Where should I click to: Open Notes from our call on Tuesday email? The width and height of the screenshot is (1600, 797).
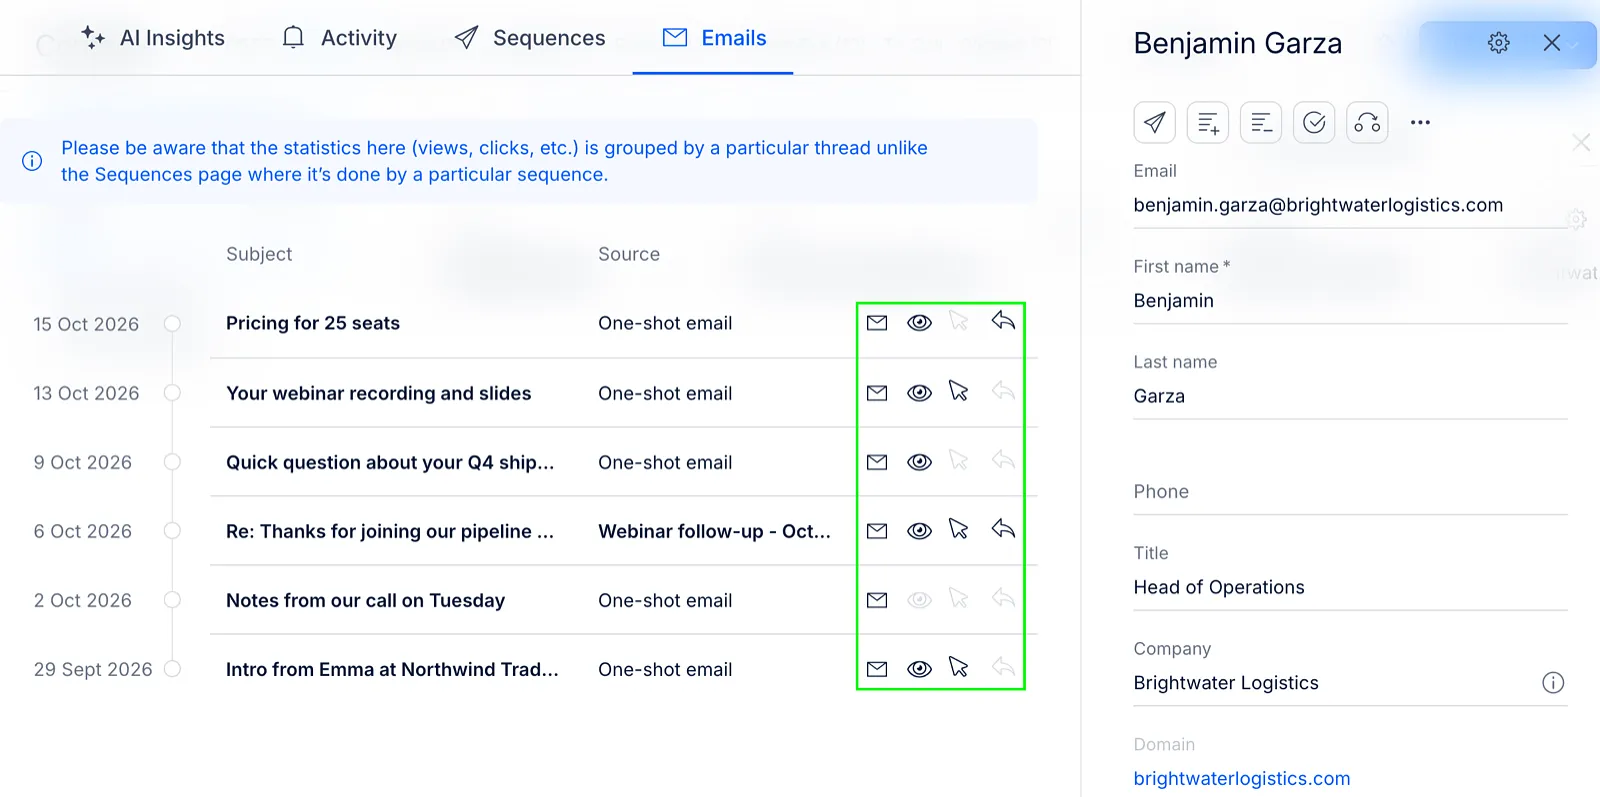365,600
